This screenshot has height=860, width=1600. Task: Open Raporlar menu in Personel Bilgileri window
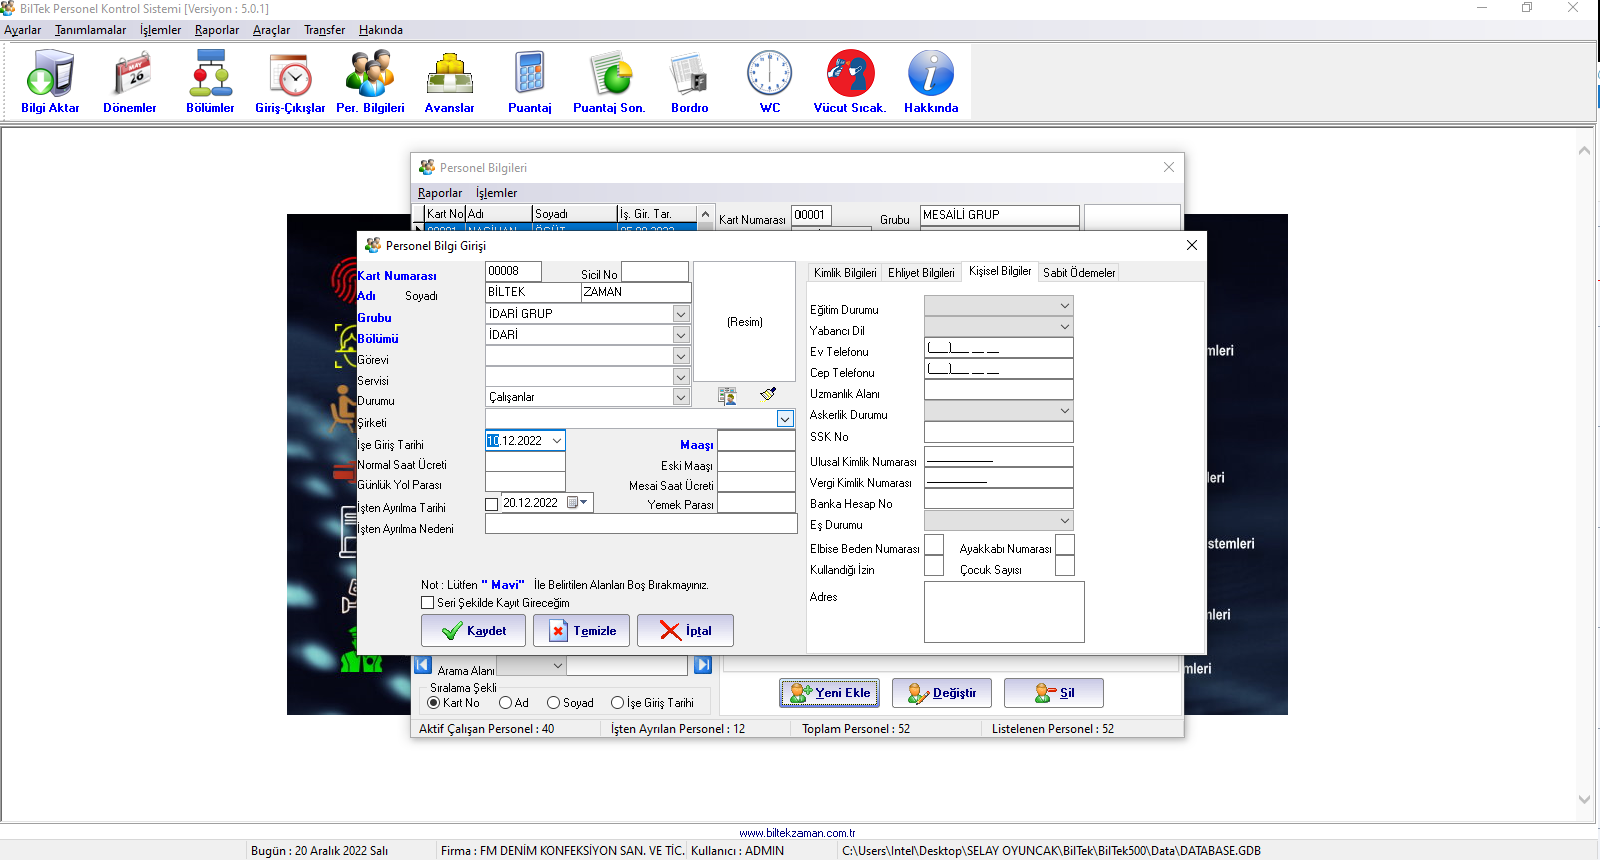(x=440, y=193)
